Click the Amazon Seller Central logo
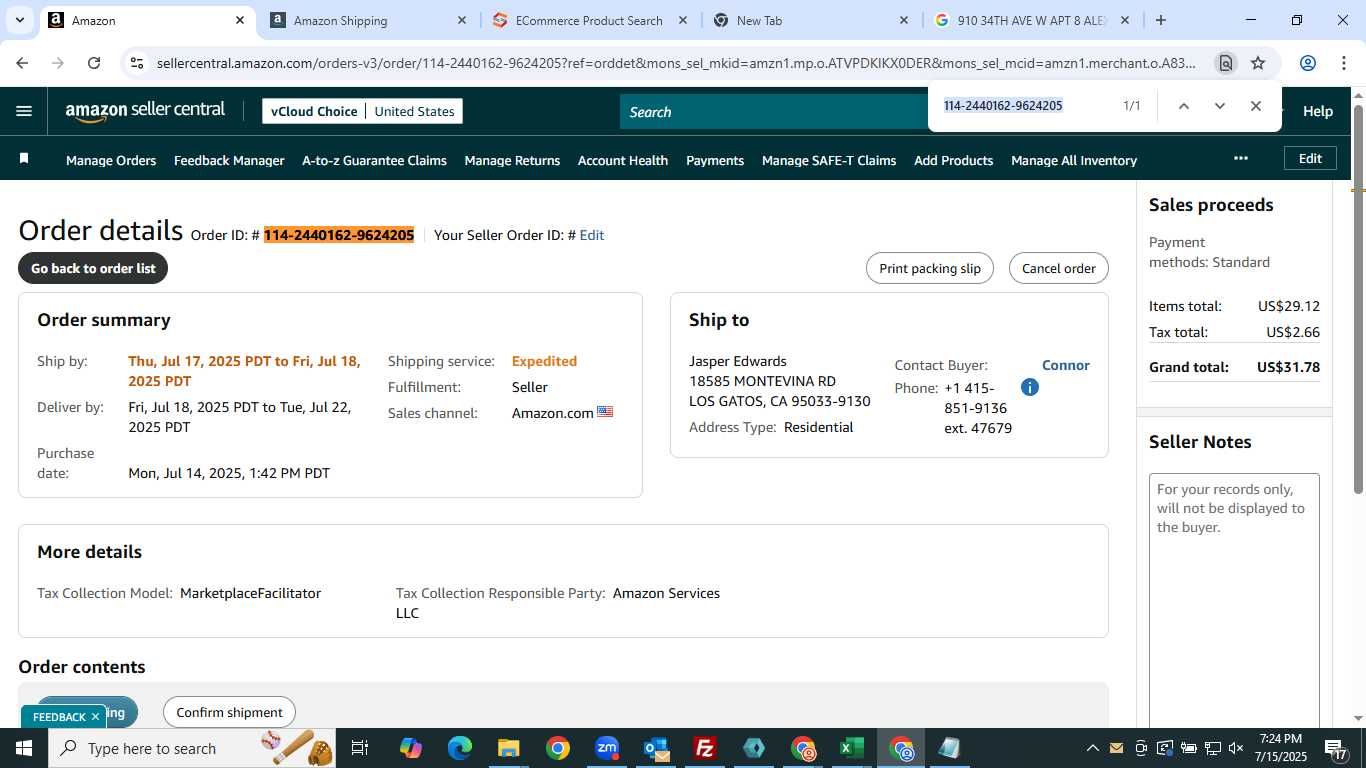Image resolution: width=1366 pixels, height=768 pixels. point(146,111)
